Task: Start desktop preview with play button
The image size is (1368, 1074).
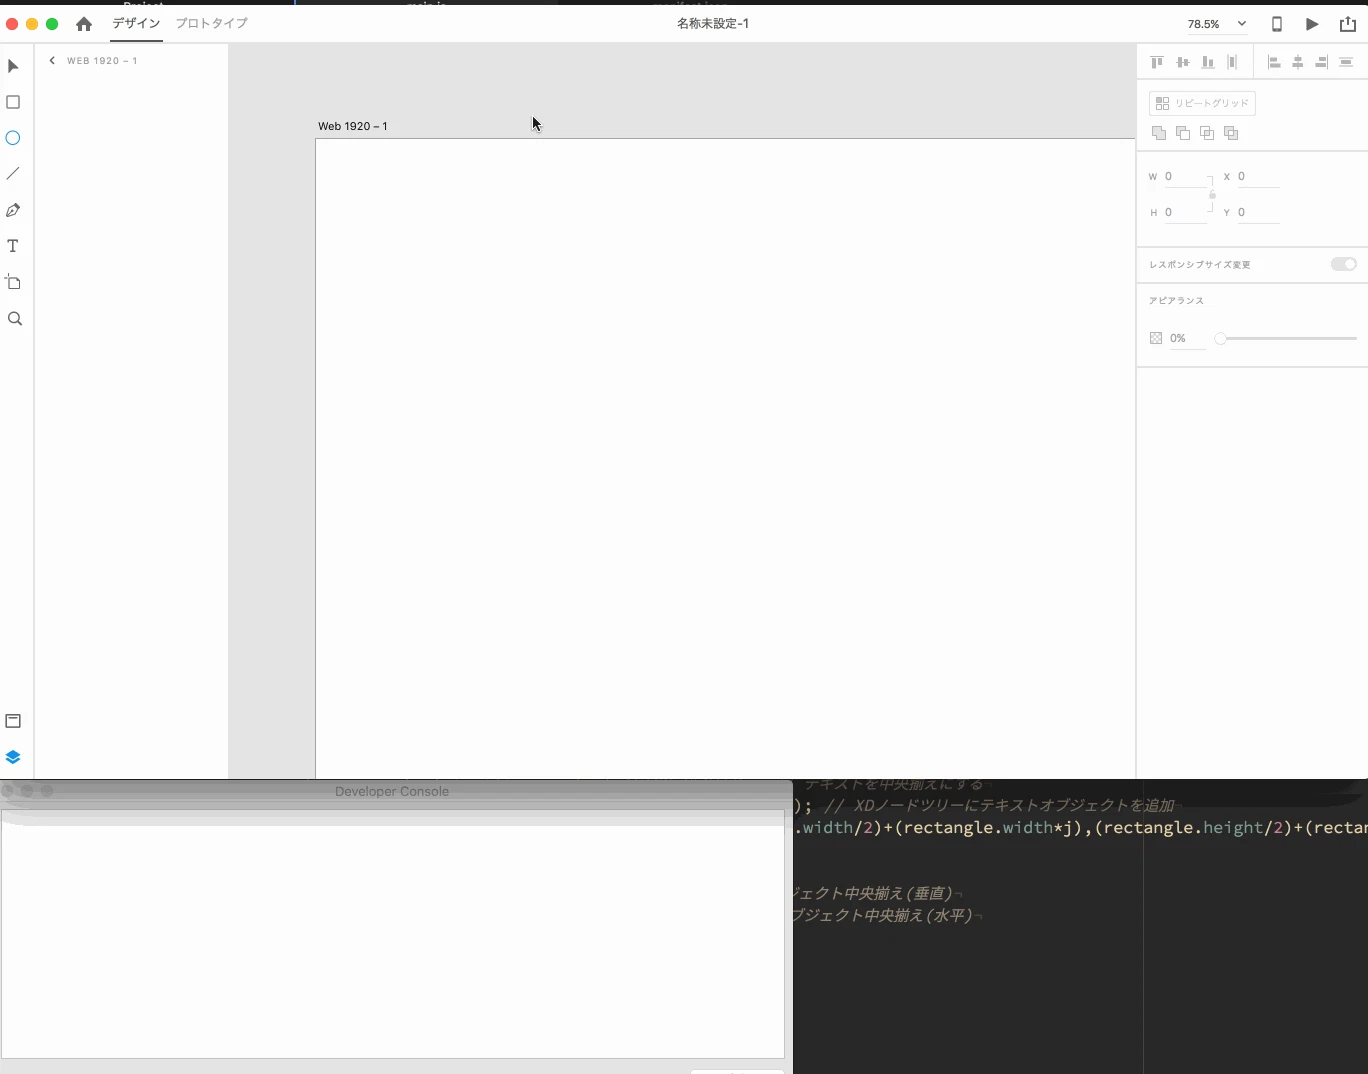Action: tap(1312, 24)
